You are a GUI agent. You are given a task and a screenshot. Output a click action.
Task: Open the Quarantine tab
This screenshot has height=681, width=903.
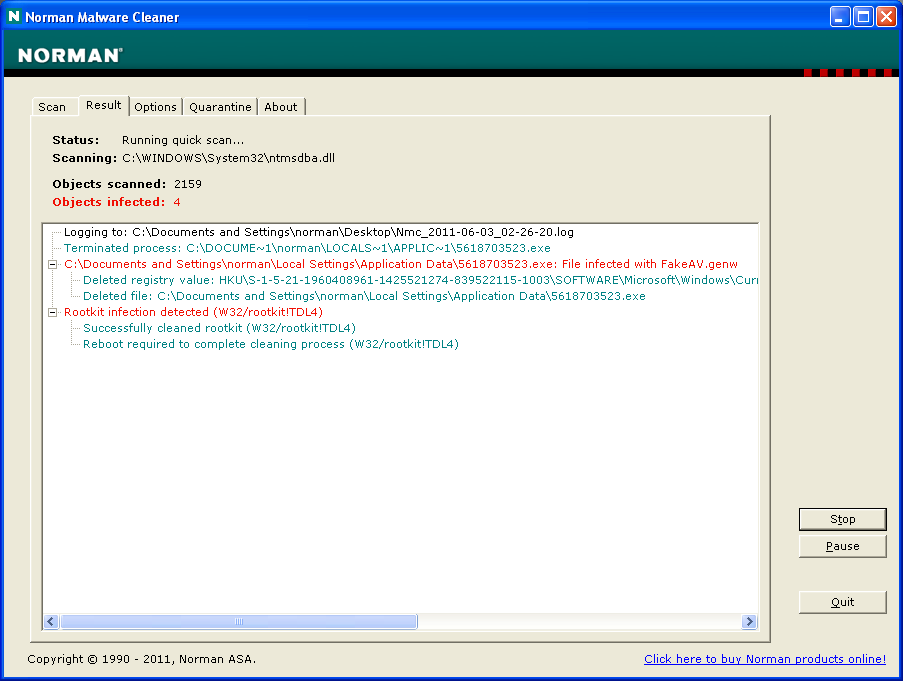[x=220, y=107]
